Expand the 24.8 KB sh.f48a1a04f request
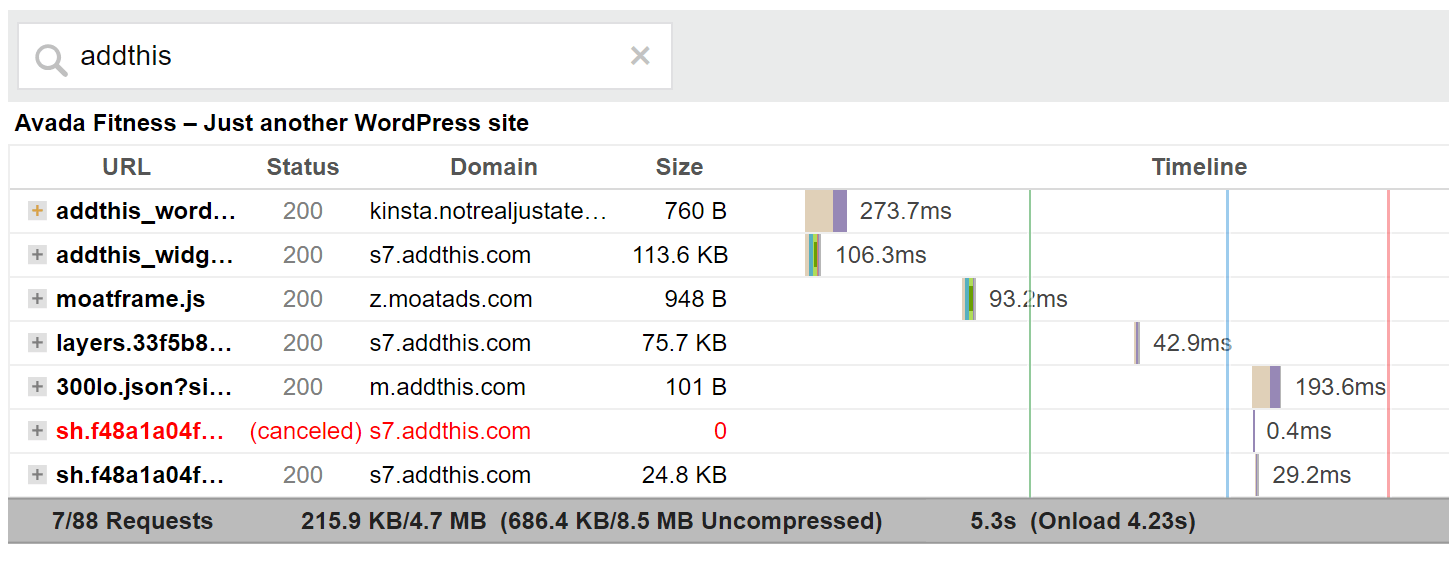1449x575 pixels. [37, 475]
